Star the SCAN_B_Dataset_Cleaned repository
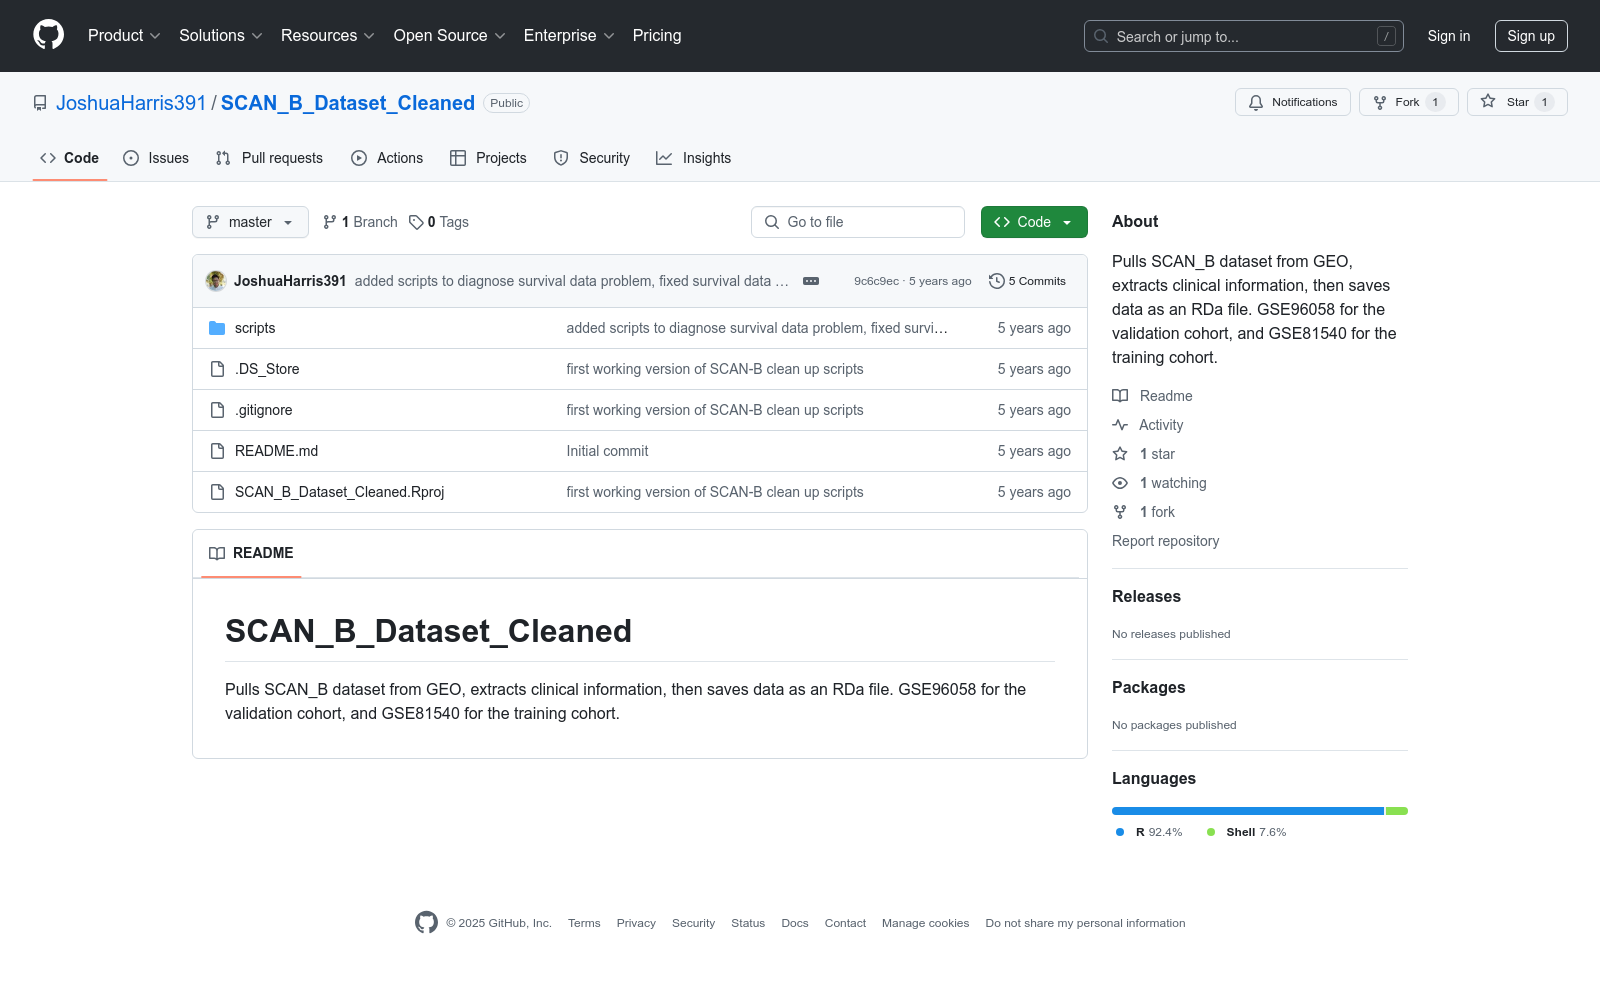 (1516, 102)
